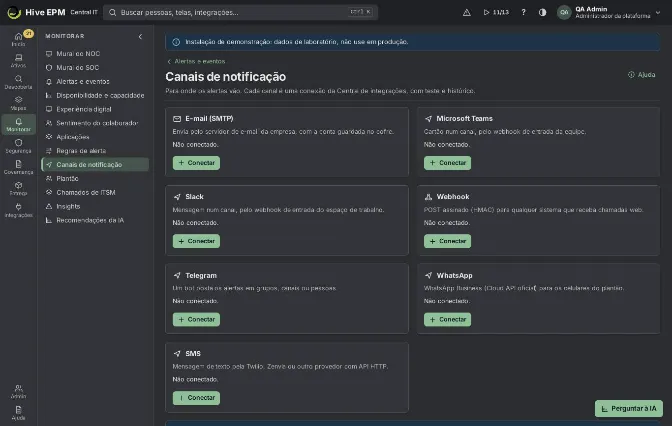Open the Ajuda rail icon at bottom

point(18,413)
